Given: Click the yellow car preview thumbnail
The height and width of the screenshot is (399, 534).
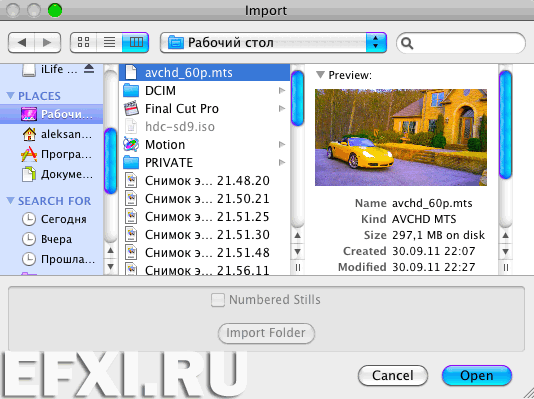Looking at the screenshot, I should [401, 137].
